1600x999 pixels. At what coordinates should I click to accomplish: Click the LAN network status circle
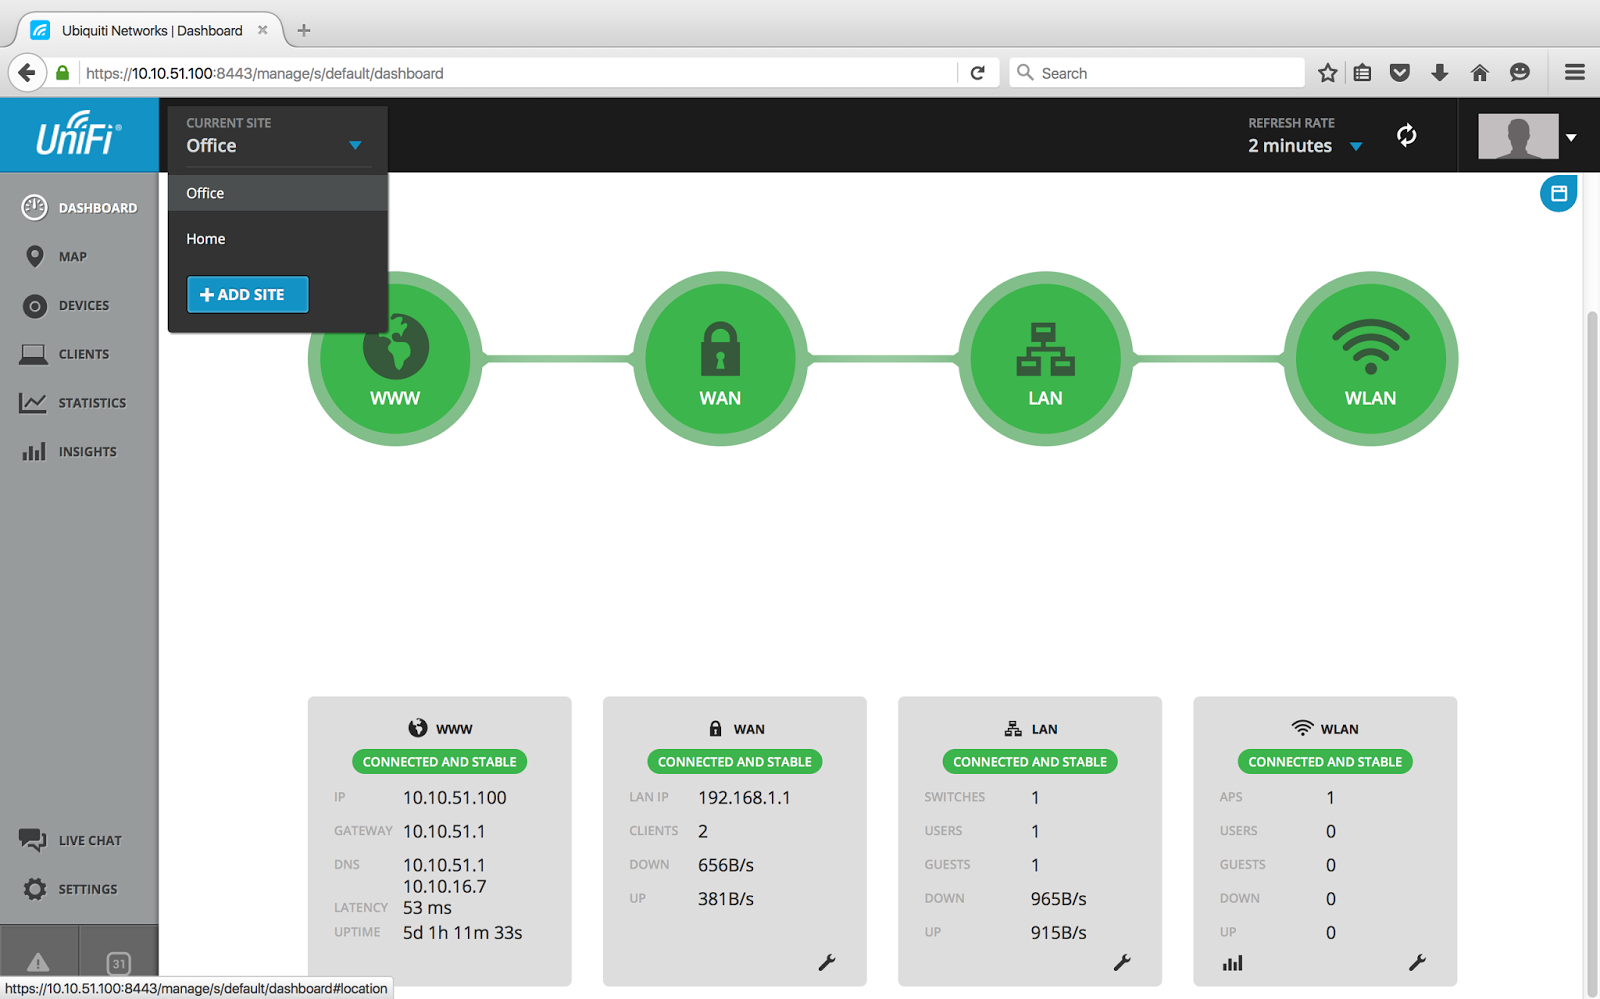point(1045,358)
